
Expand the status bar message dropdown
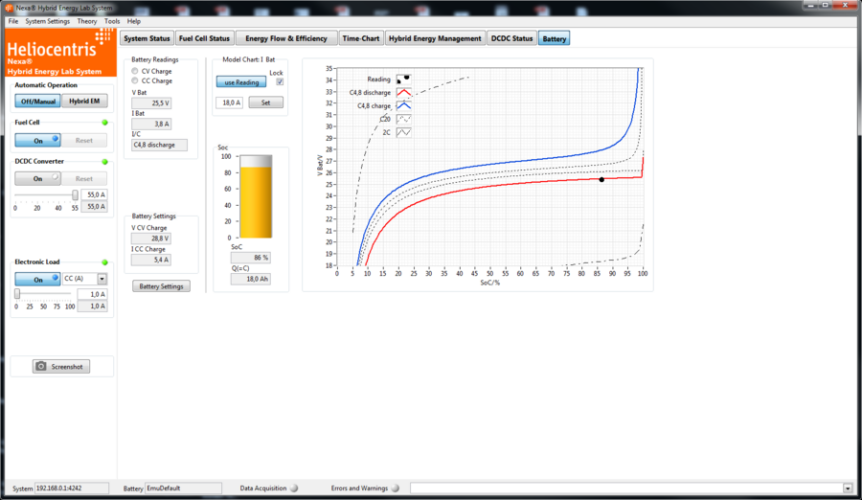click(x=851, y=488)
